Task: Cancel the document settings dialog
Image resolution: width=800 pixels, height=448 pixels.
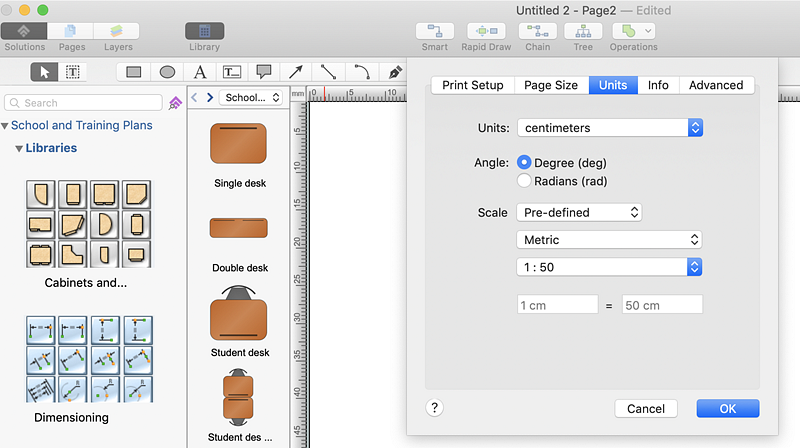Action: pyautogui.click(x=646, y=408)
